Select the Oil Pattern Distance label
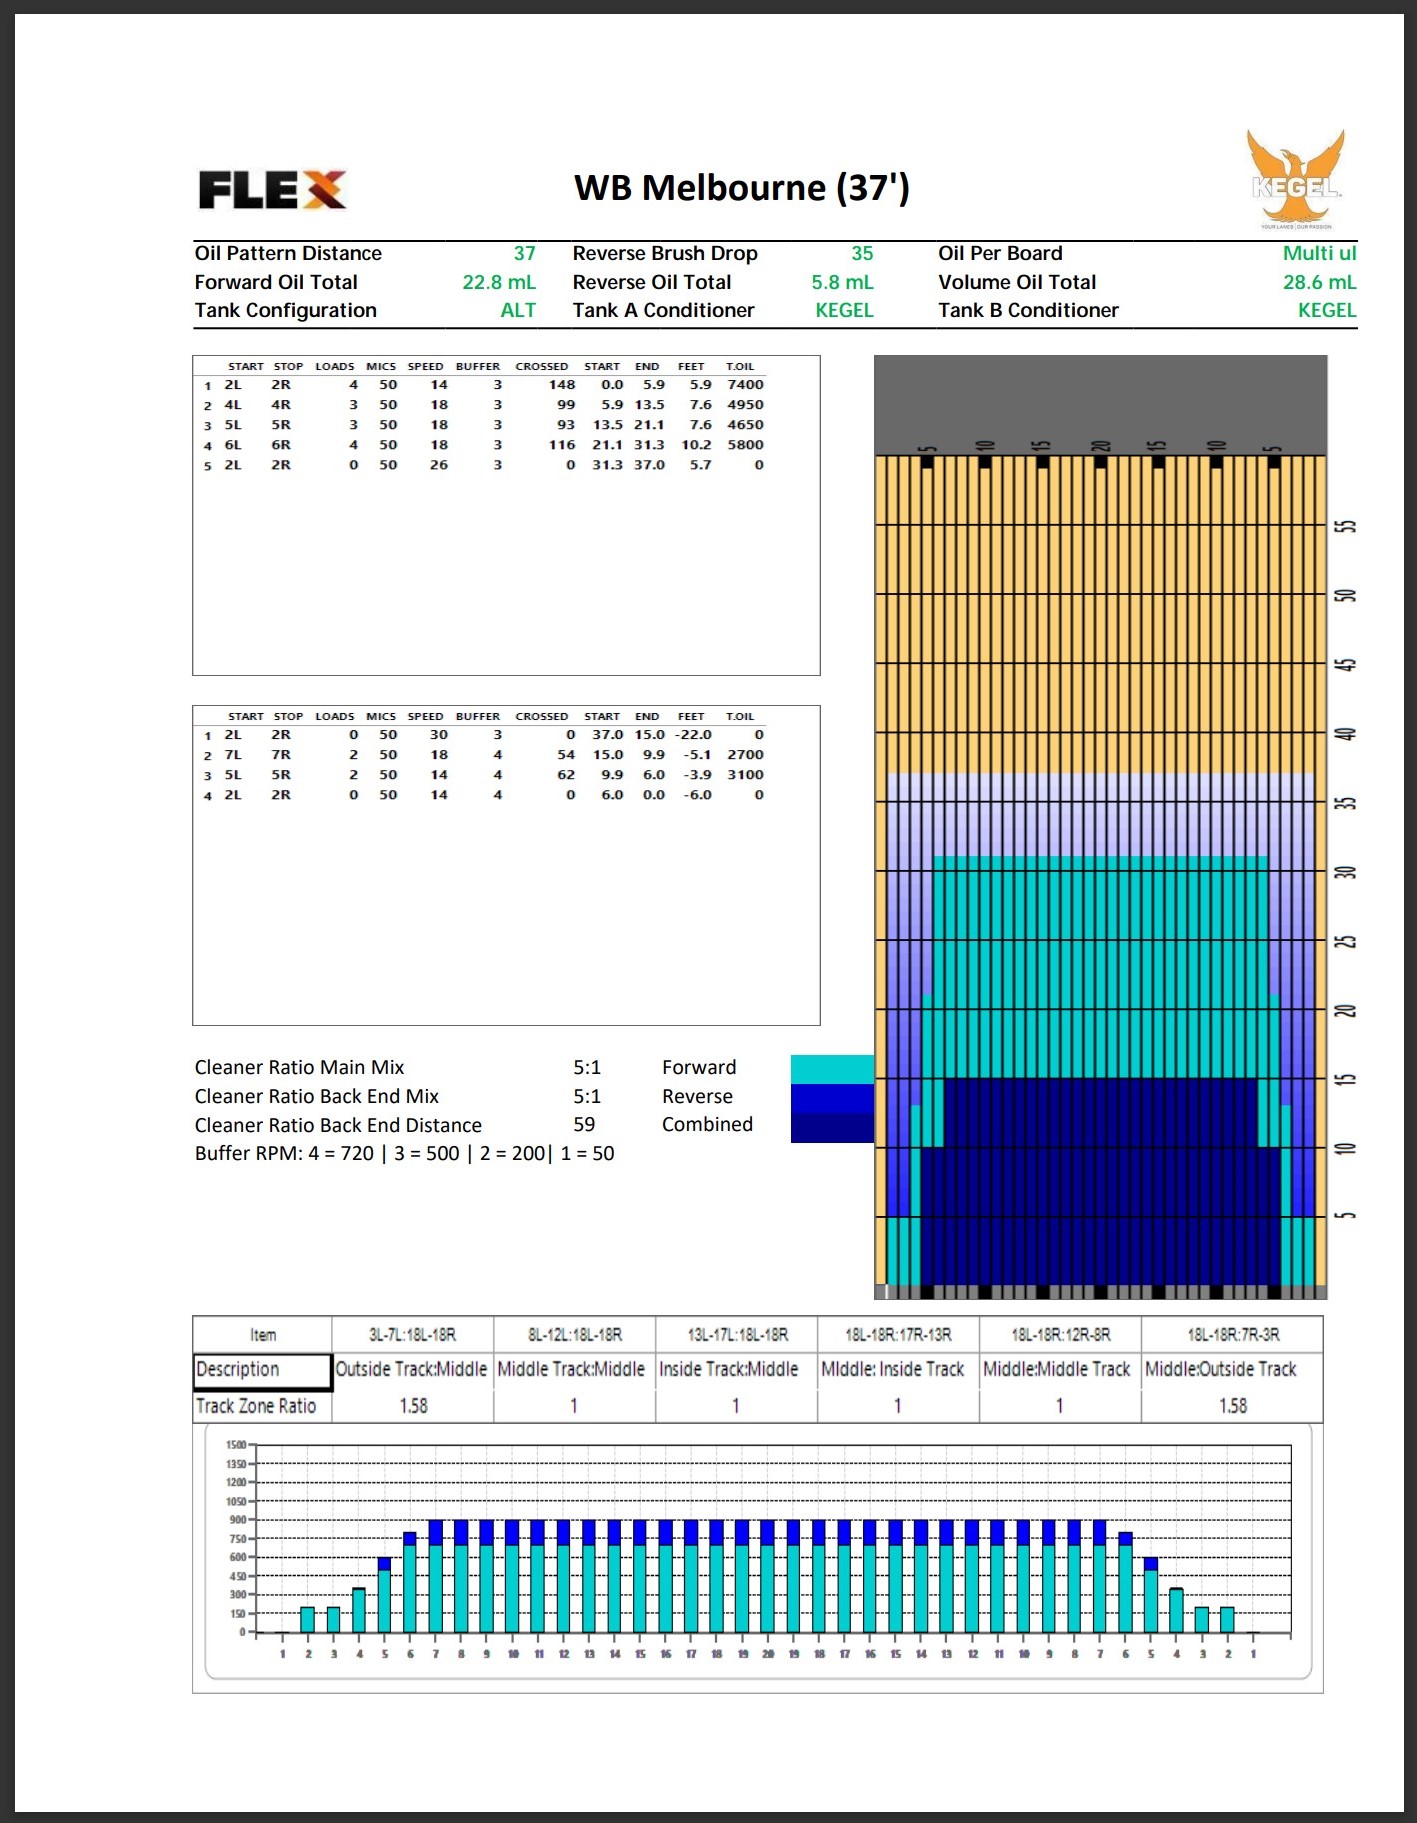The image size is (1417, 1823). 288,253
